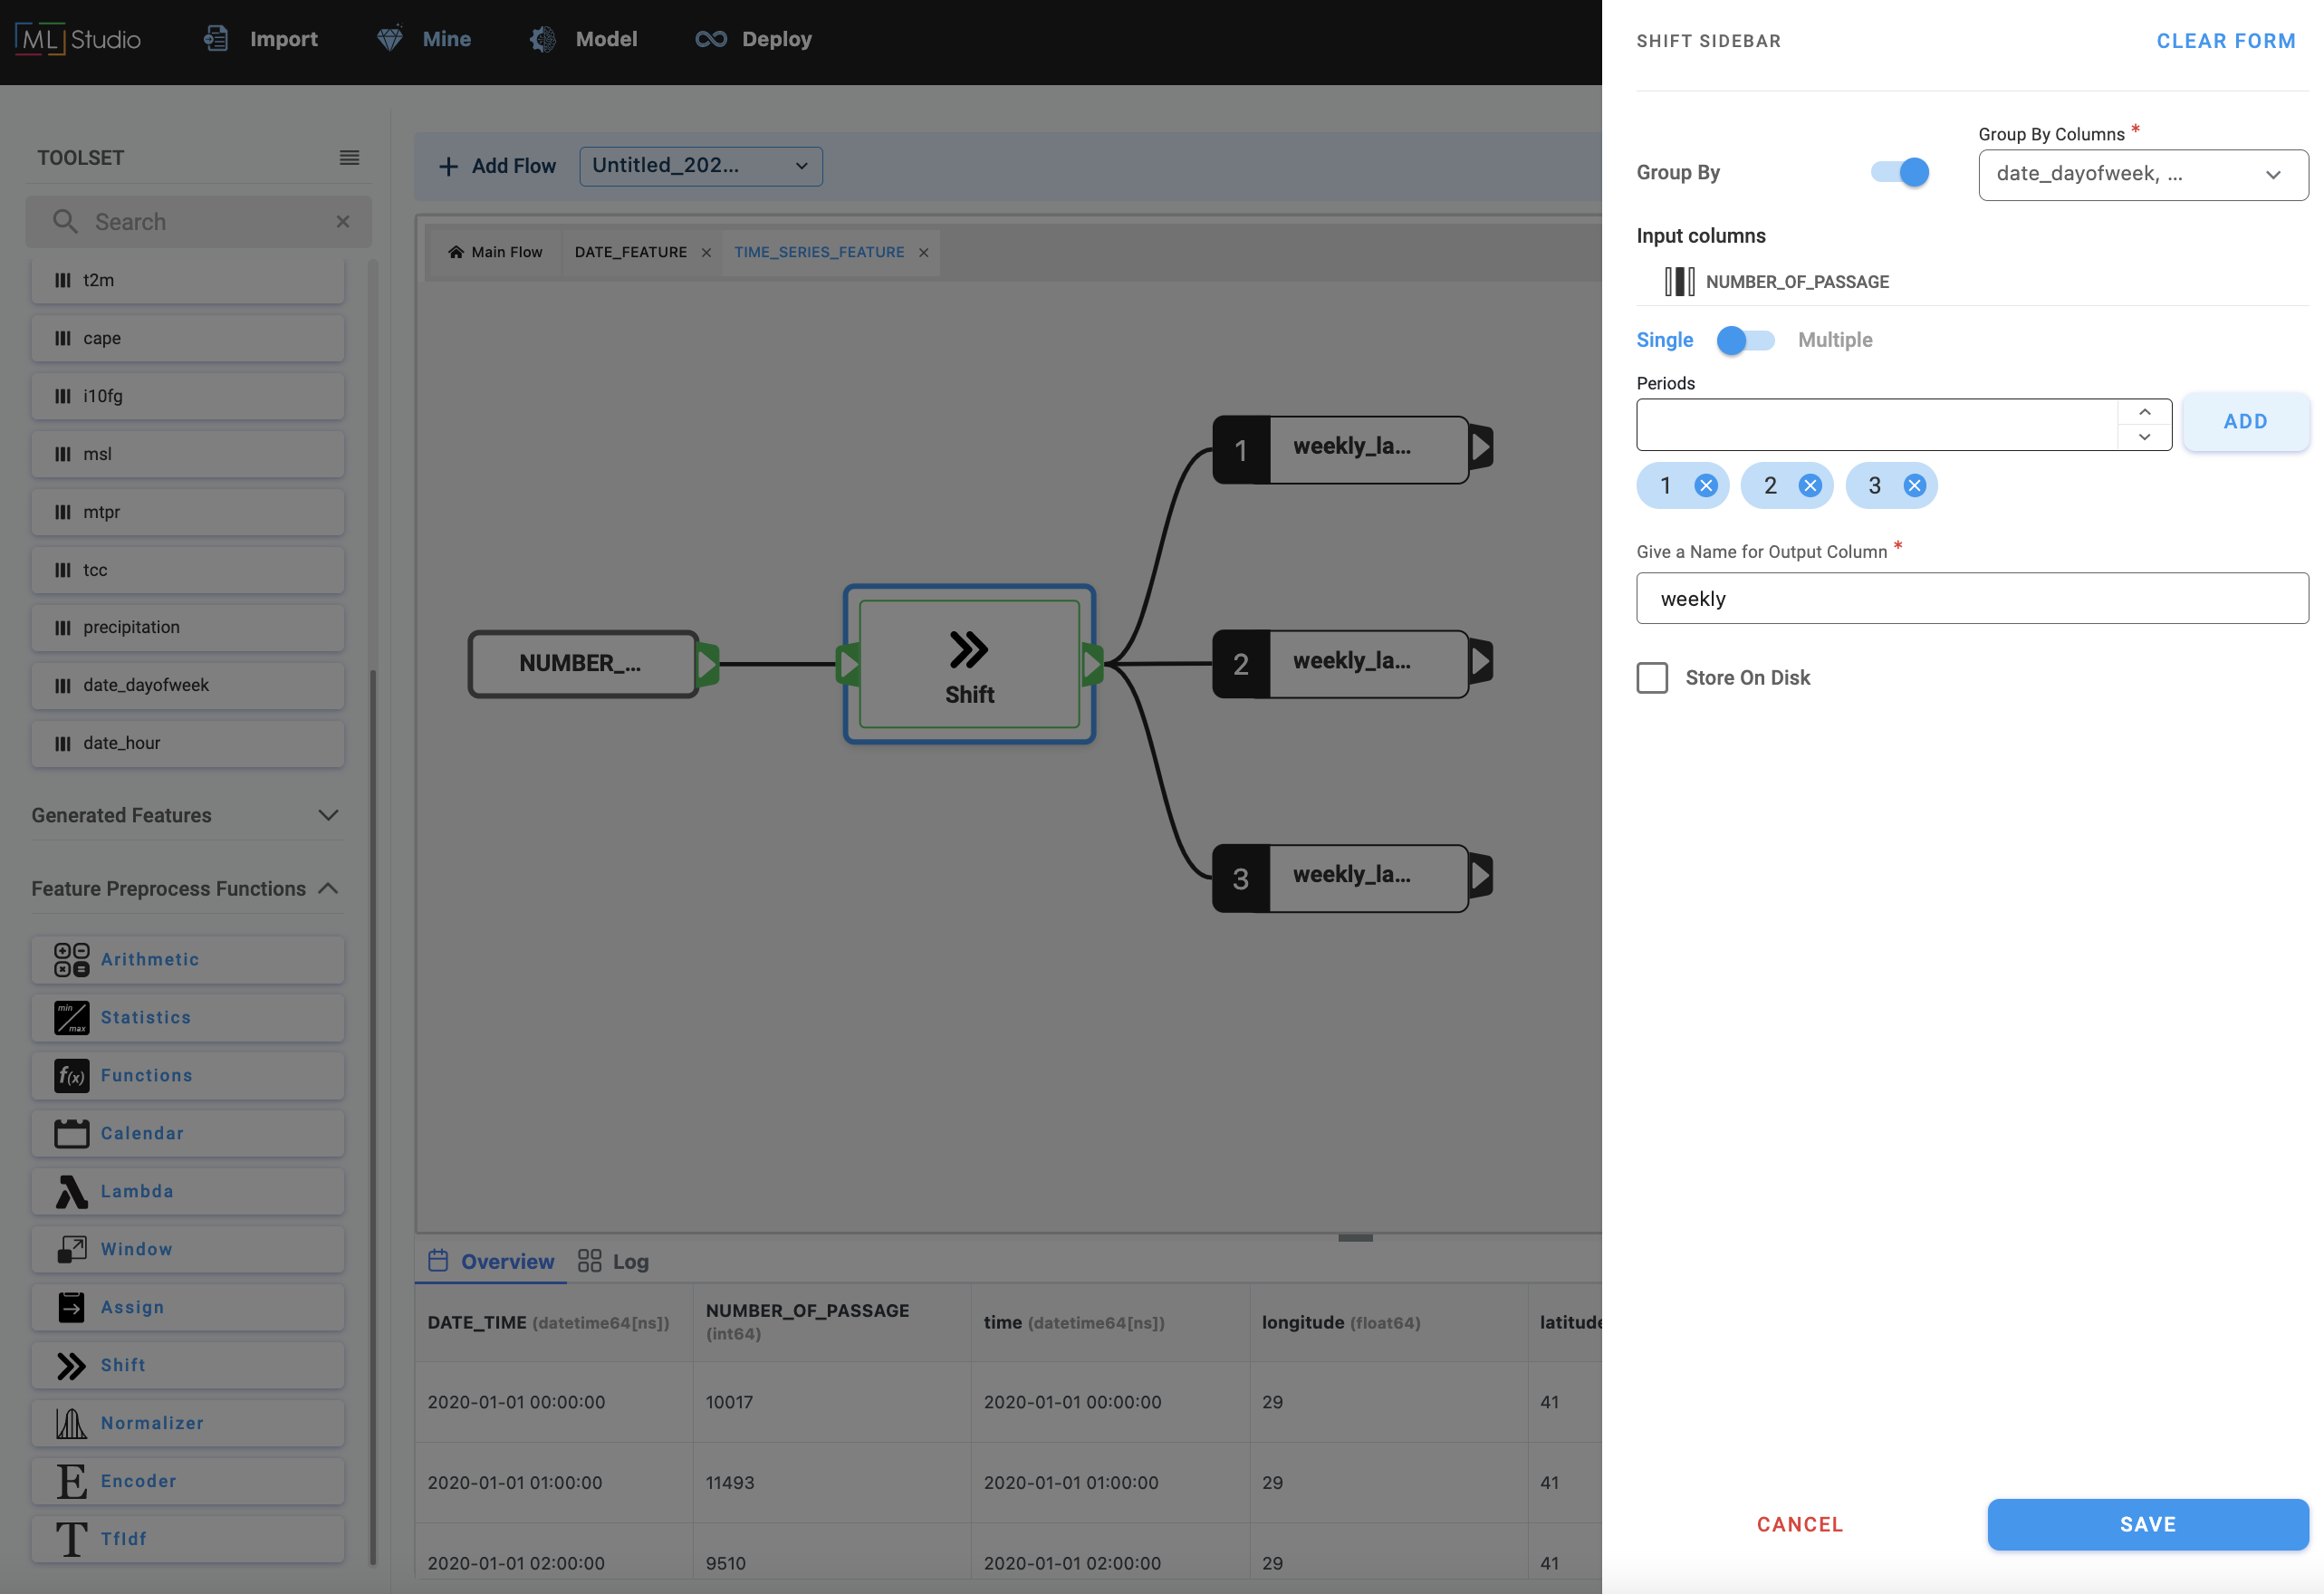Click the Calendar function icon
This screenshot has width=2324, height=1594.
(x=71, y=1133)
